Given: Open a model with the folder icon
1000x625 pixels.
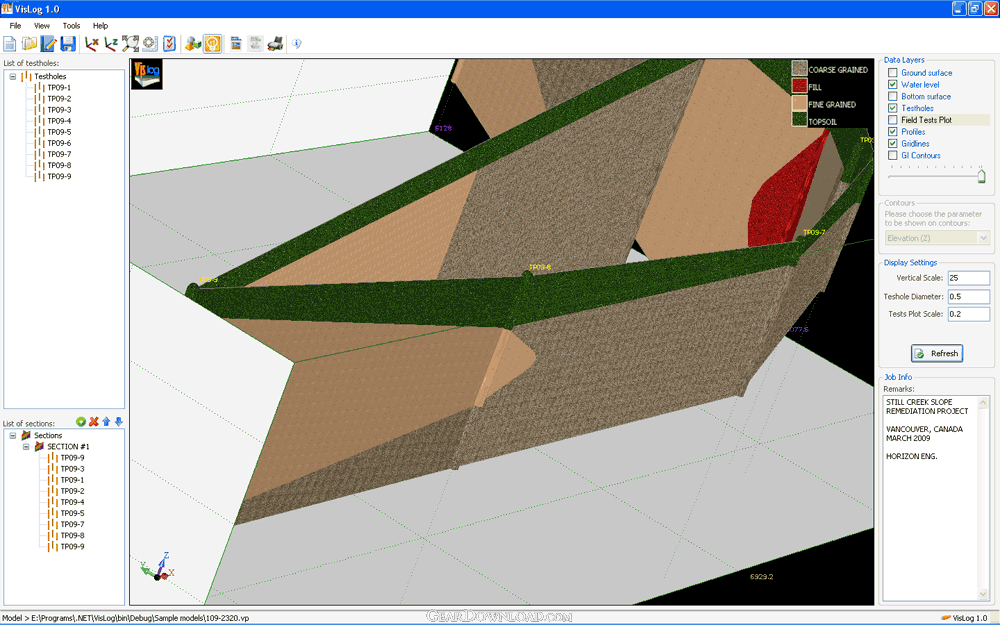Looking at the screenshot, I should 29,44.
